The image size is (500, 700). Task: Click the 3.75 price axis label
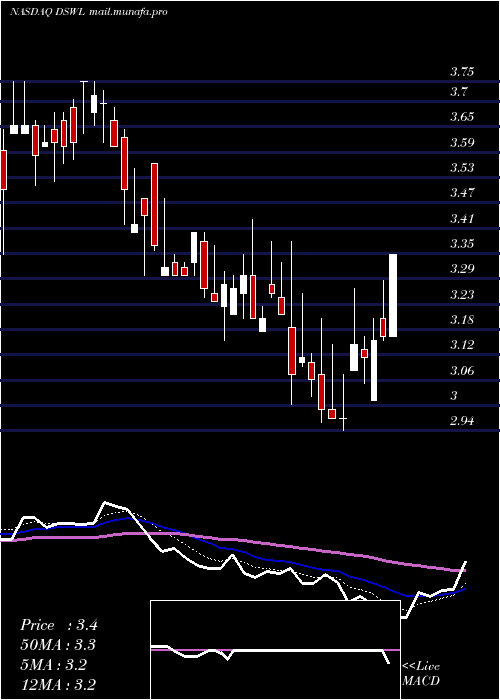point(462,72)
